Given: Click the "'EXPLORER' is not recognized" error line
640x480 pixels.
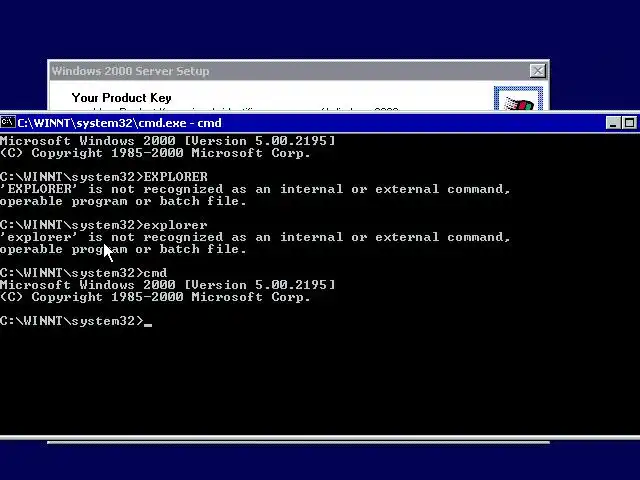Looking at the screenshot, I should click(x=255, y=189).
